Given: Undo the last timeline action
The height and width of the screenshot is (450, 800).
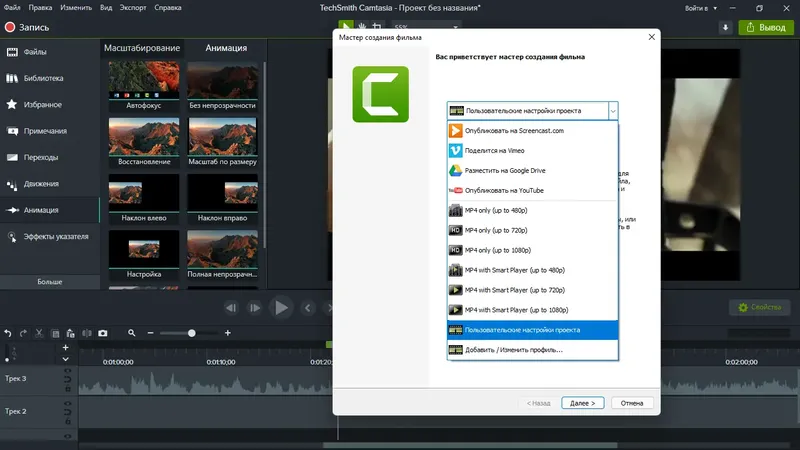Looking at the screenshot, I should point(8,333).
